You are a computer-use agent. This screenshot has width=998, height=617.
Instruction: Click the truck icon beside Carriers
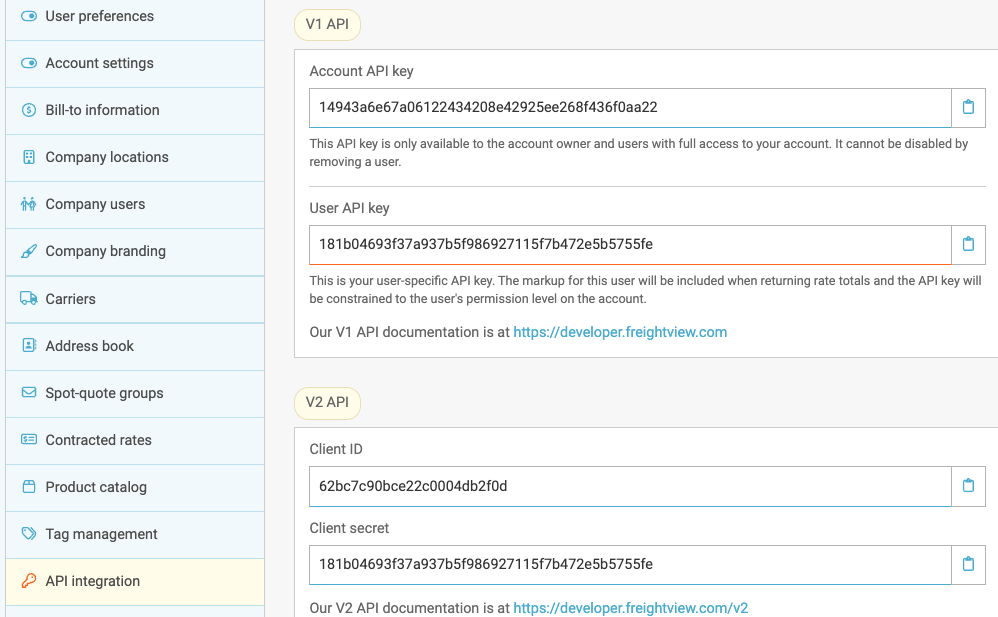click(x=28, y=299)
